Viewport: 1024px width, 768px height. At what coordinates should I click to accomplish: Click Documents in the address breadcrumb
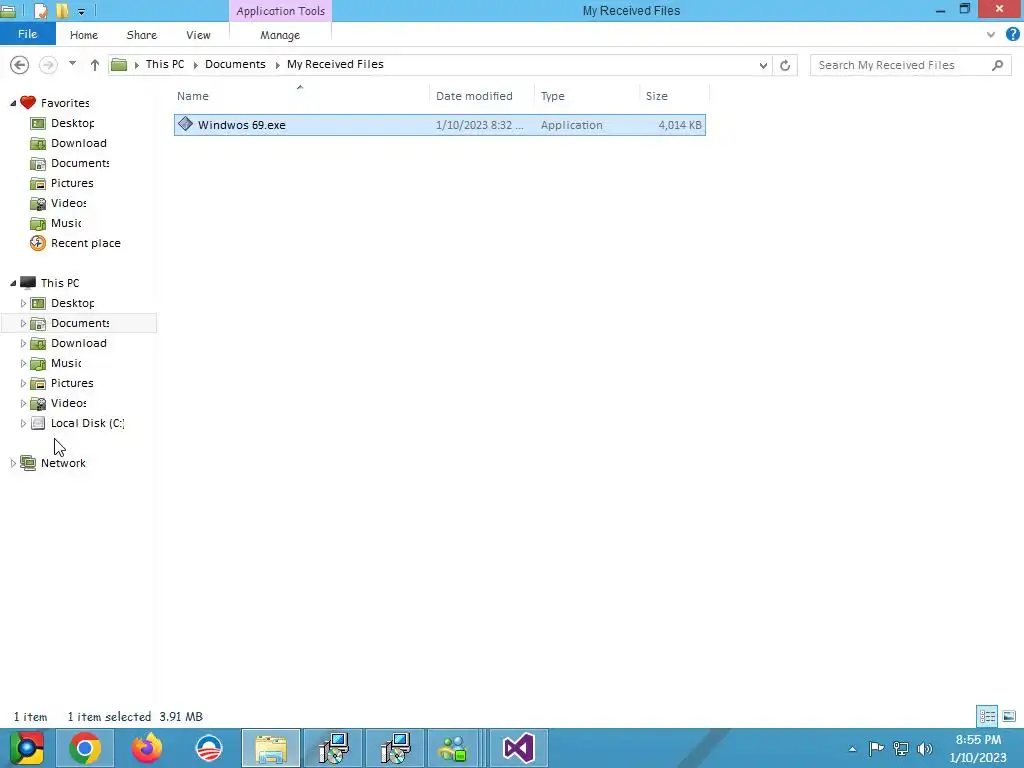tap(235, 64)
